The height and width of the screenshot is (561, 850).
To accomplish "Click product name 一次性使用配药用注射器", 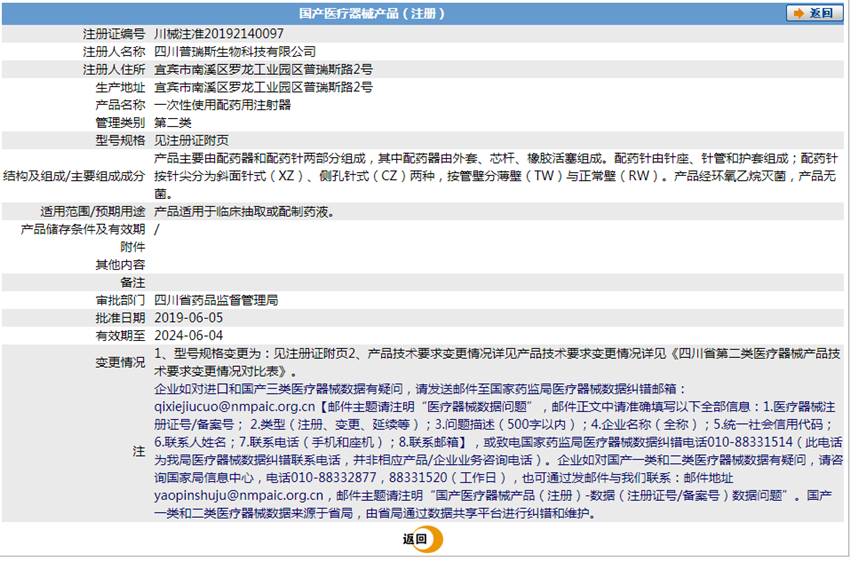I will pos(222,105).
